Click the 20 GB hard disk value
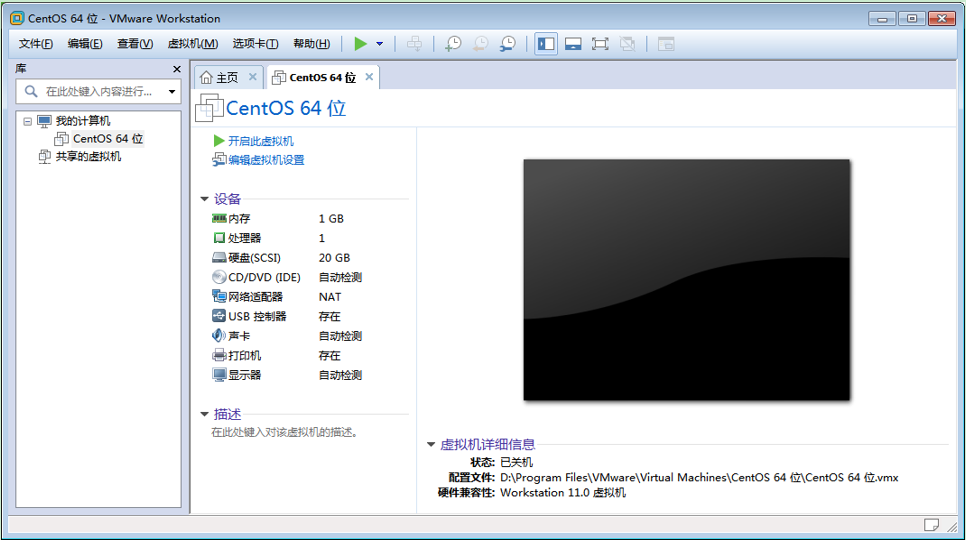The image size is (966, 540). 335,258
